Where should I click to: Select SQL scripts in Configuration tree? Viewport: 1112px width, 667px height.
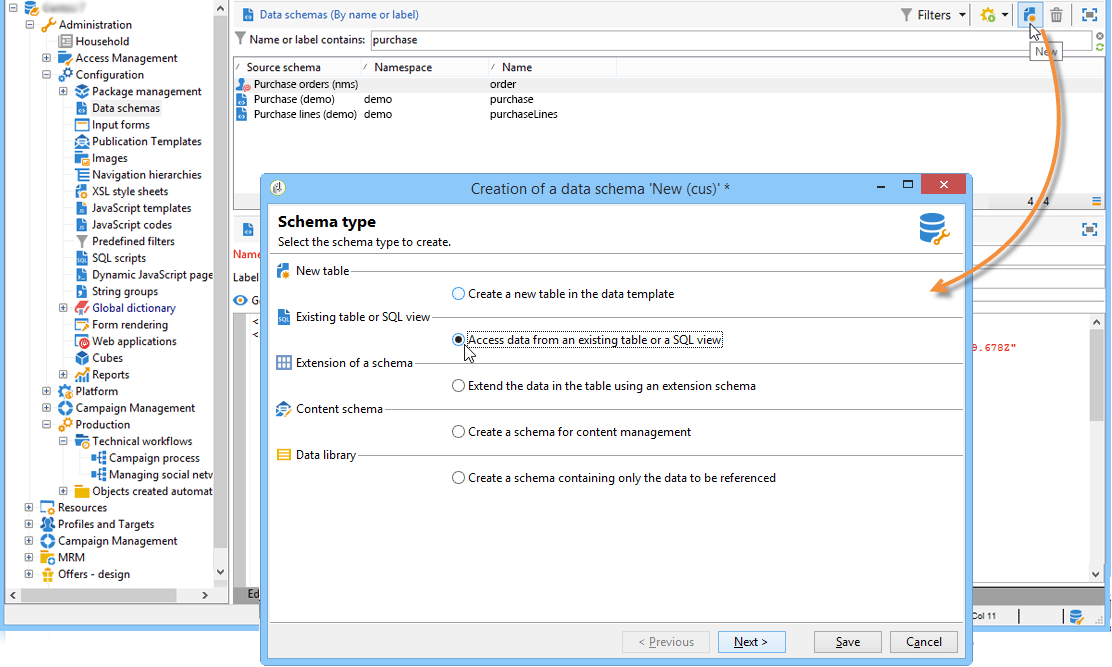click(x=118, y=258)
